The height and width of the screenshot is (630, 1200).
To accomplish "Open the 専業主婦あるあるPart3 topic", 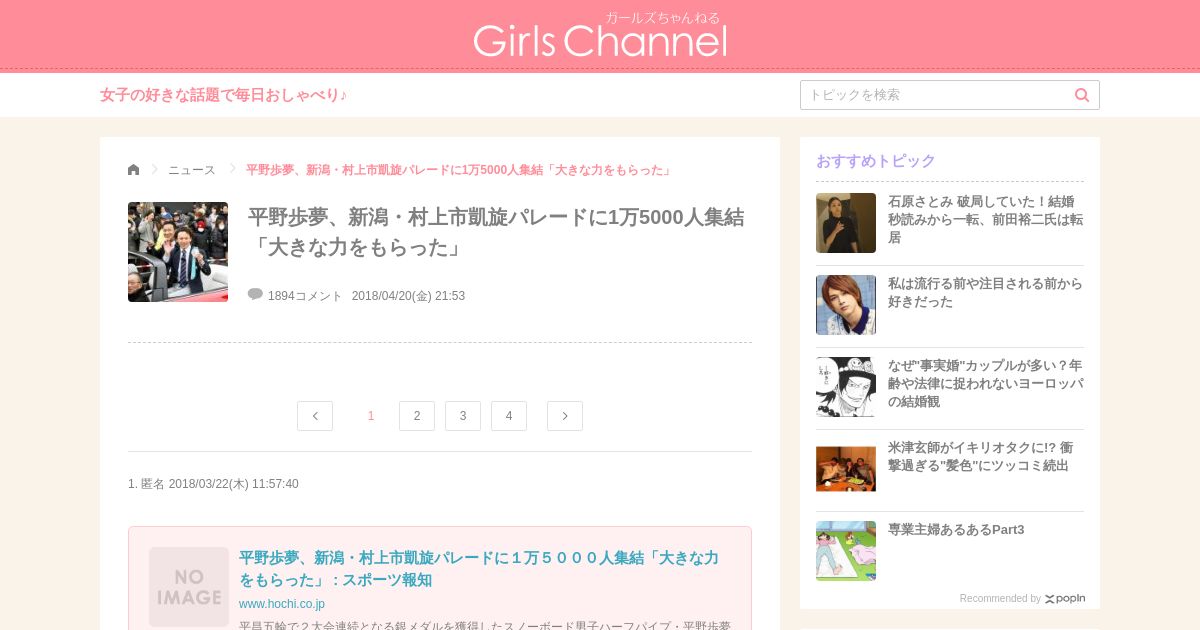I will (956, 530).
